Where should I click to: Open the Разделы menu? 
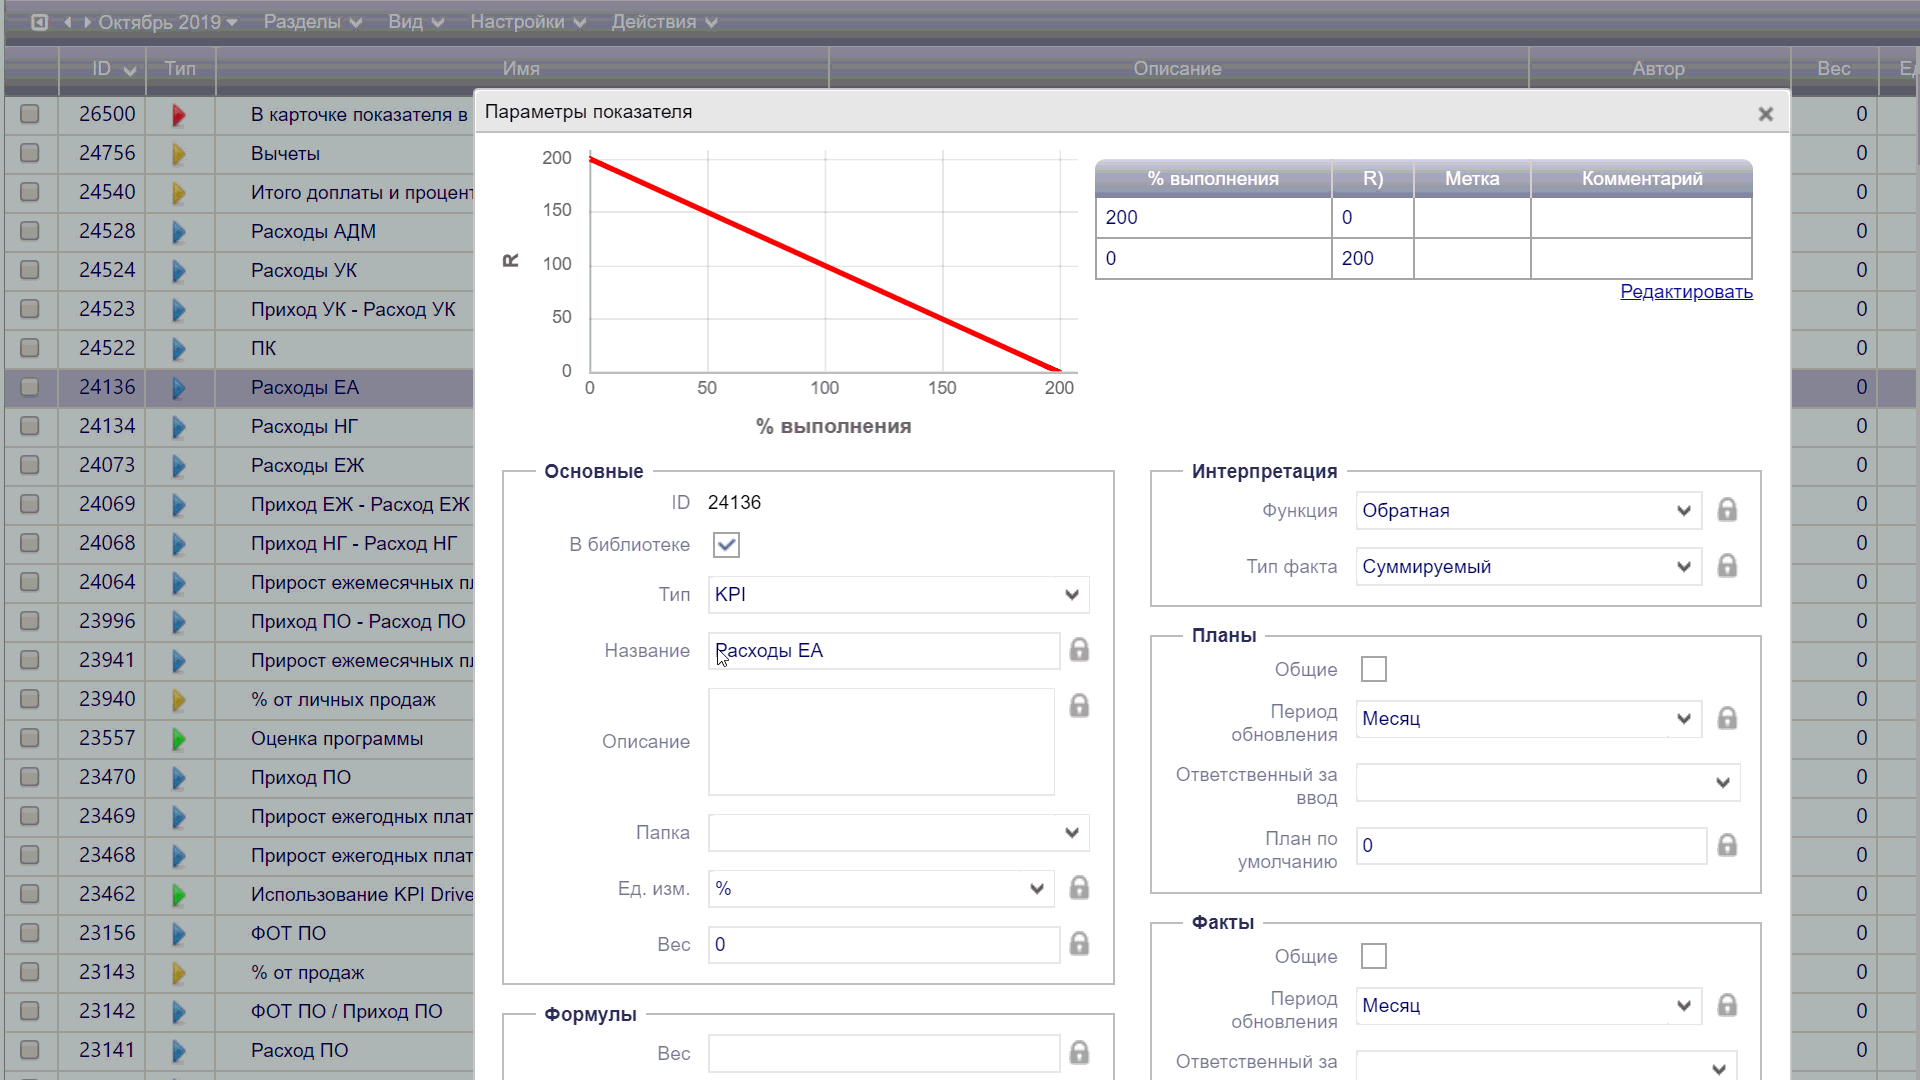coord(312,22)
